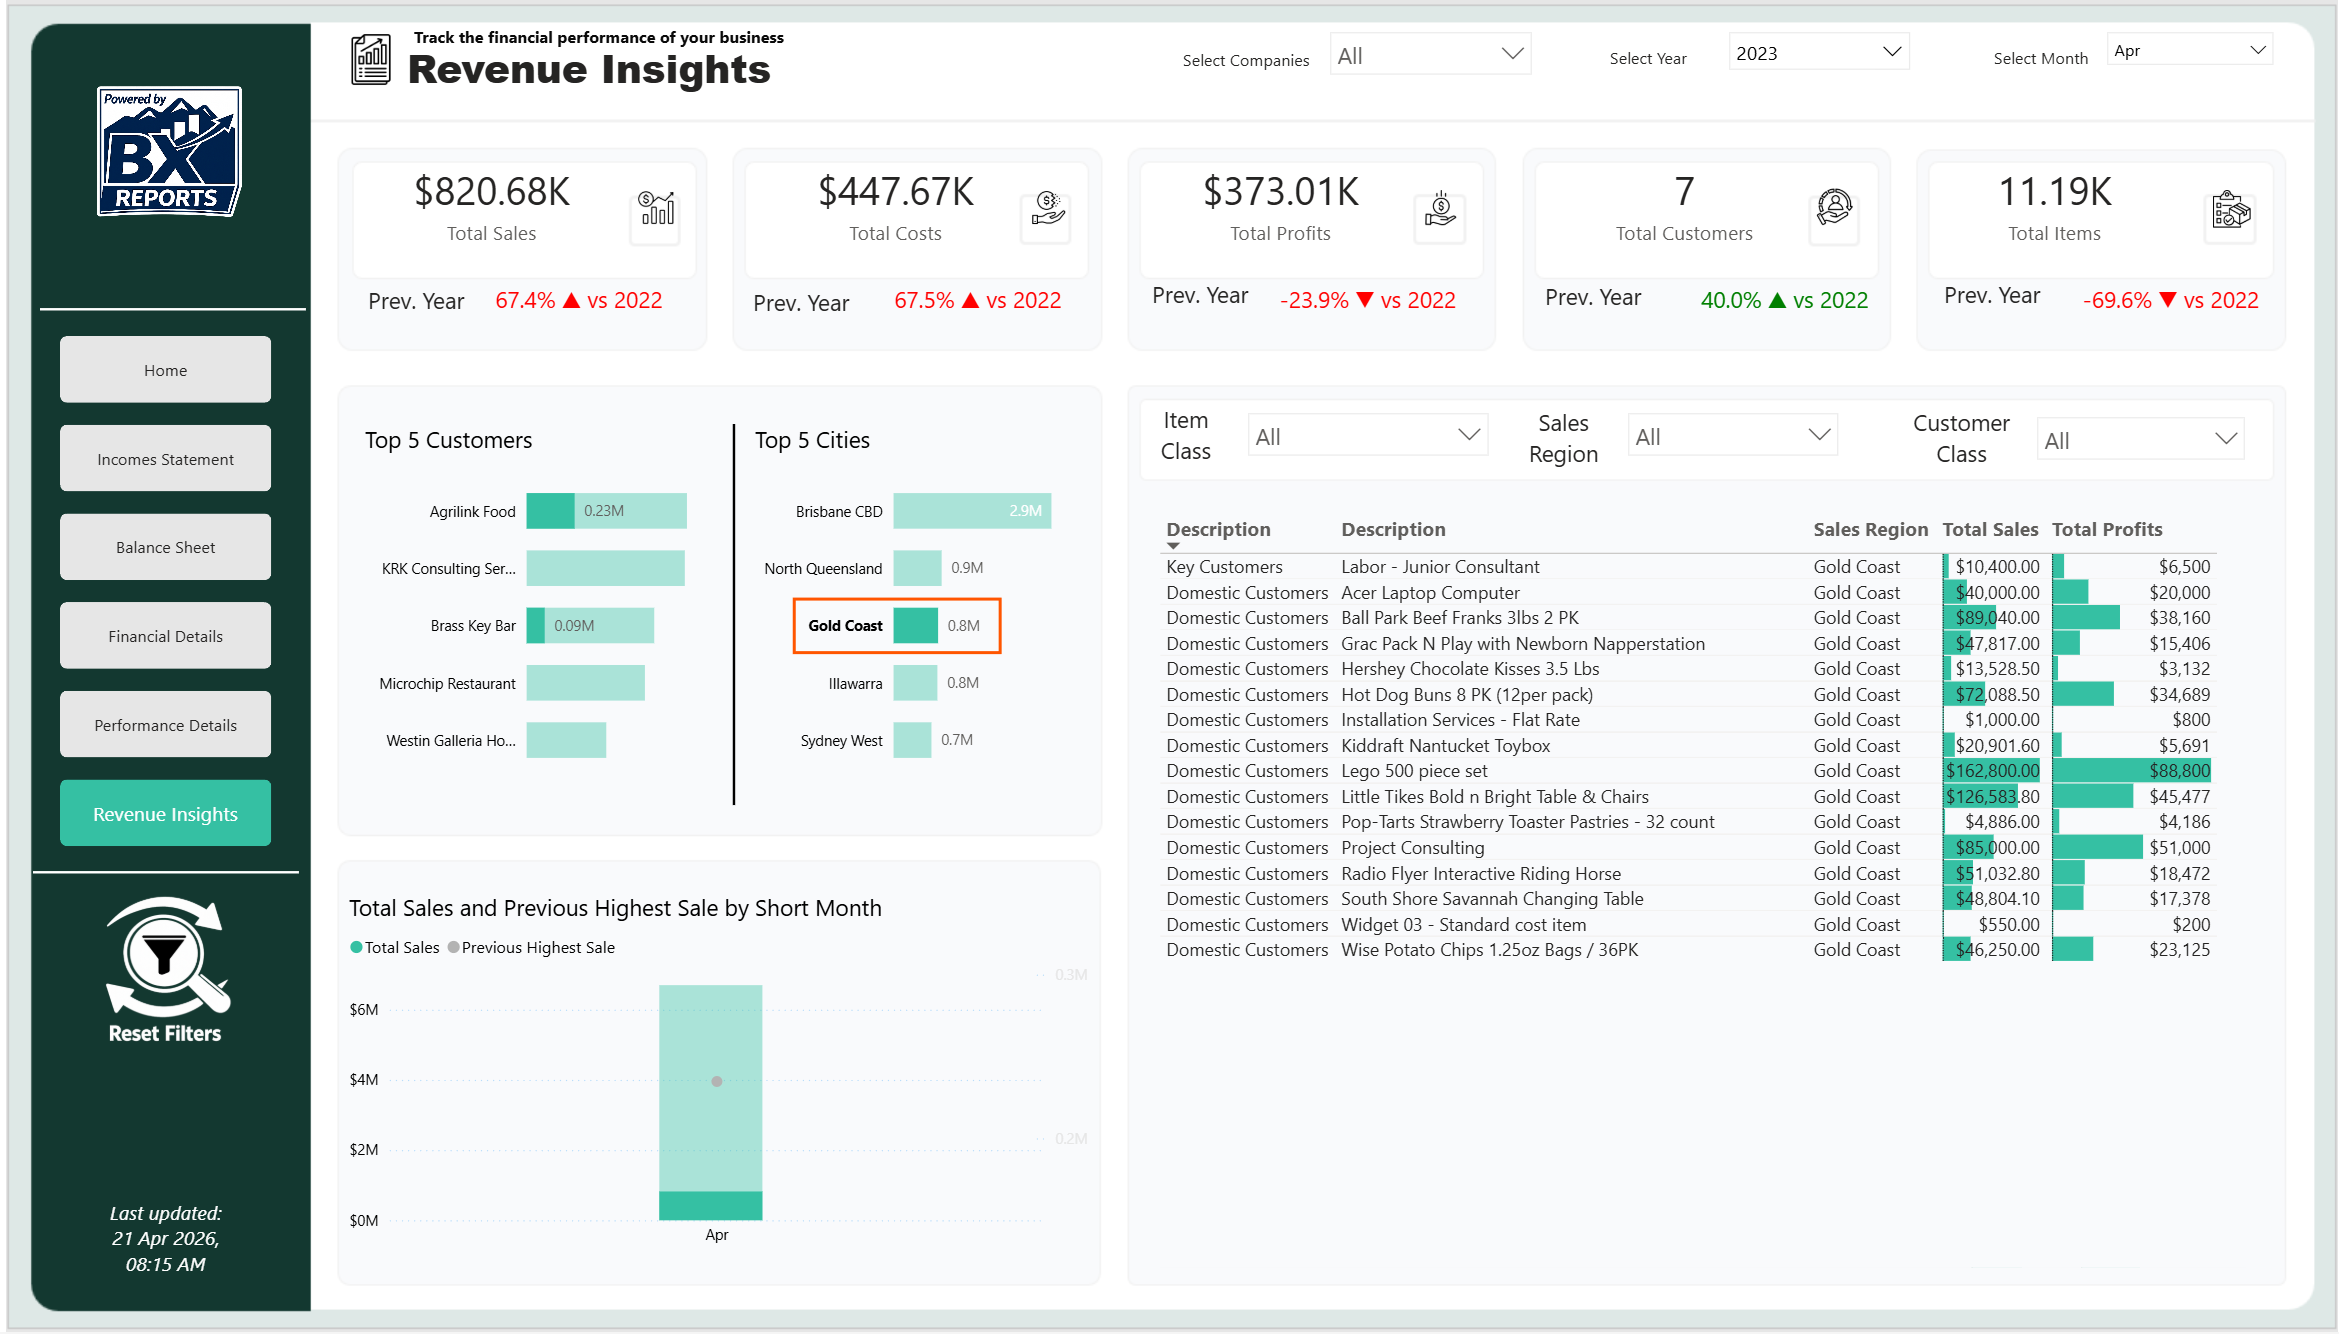Select the Sydney West city bar
The height and width of the screenshot is (1334, 2339).
coord(912,740)
